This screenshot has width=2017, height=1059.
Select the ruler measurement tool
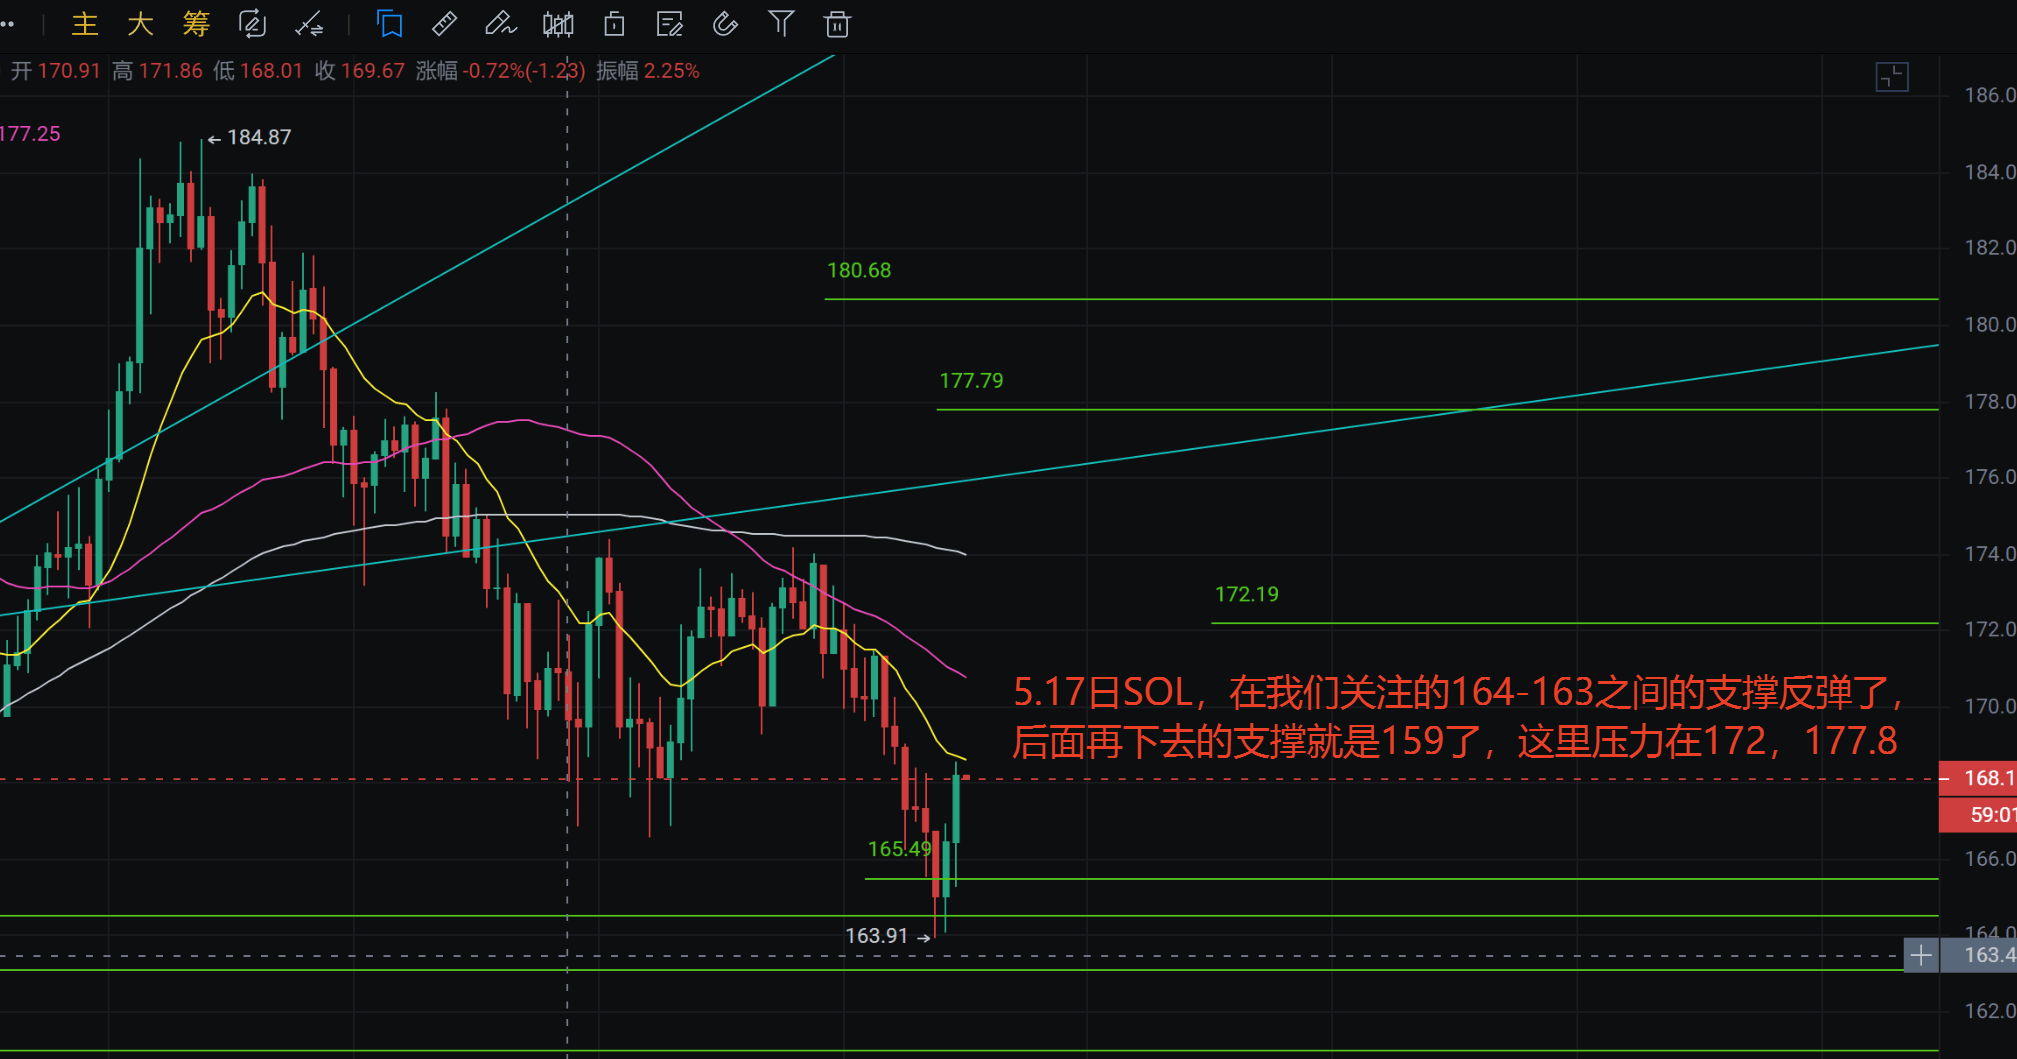pos(444,24)
